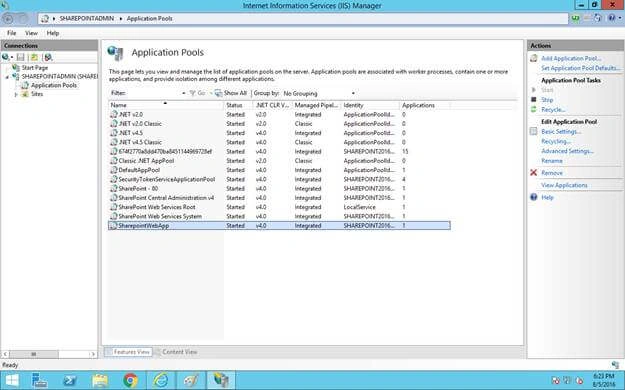Open the View menu
This screenshot has width=625, height=390.
click(31, 33)
